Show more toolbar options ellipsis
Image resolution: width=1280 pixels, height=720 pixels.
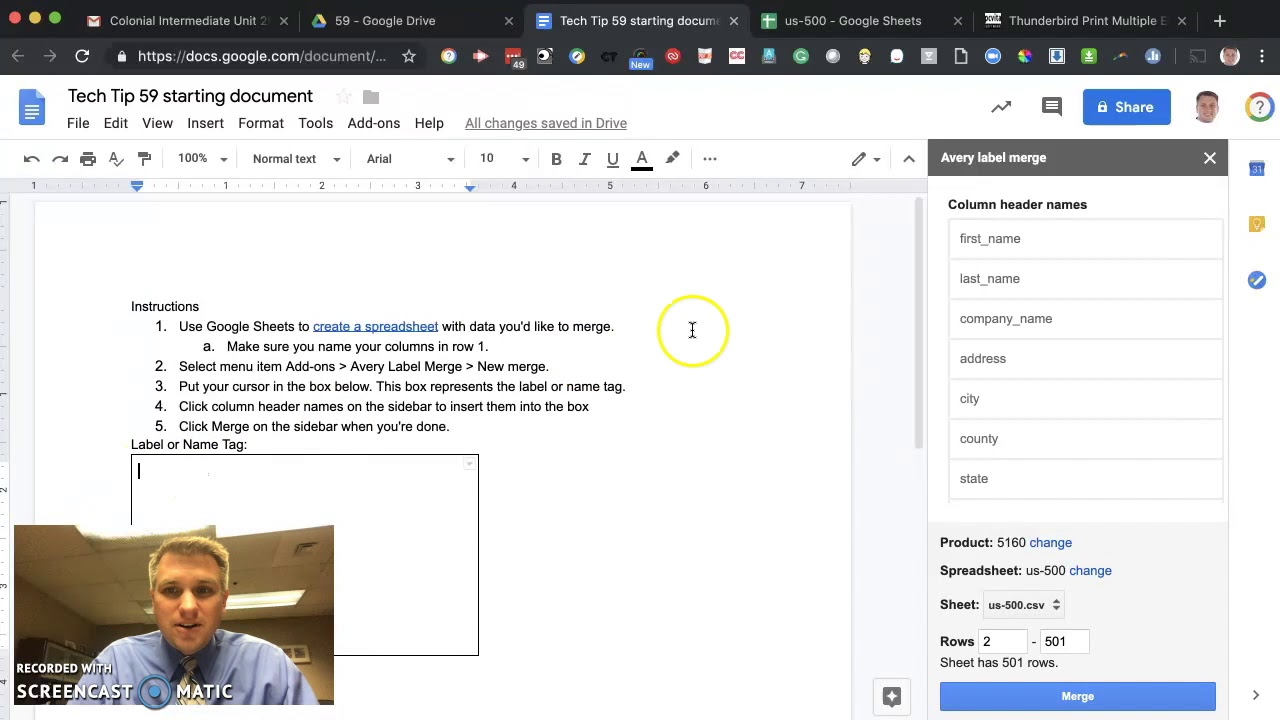click(710, 159)
